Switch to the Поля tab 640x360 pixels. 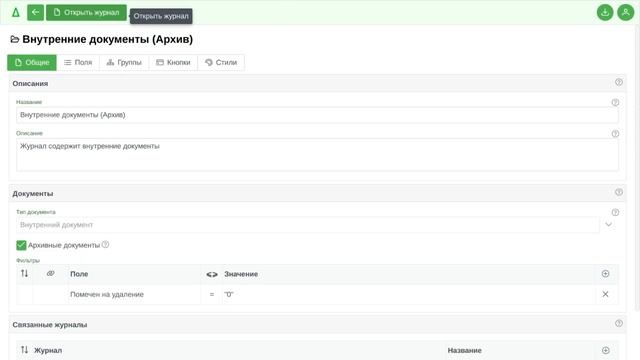[x=78, y=62]
